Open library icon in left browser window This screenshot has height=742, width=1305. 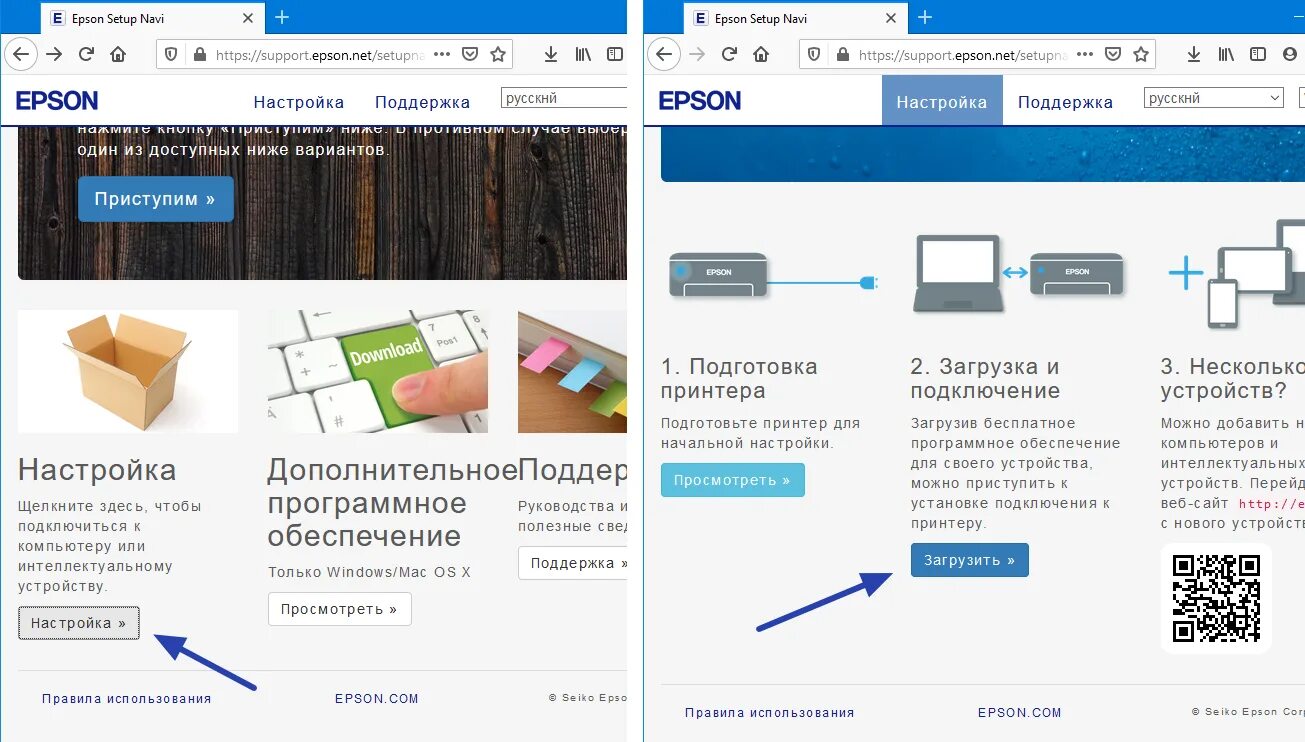coord(583,54)
